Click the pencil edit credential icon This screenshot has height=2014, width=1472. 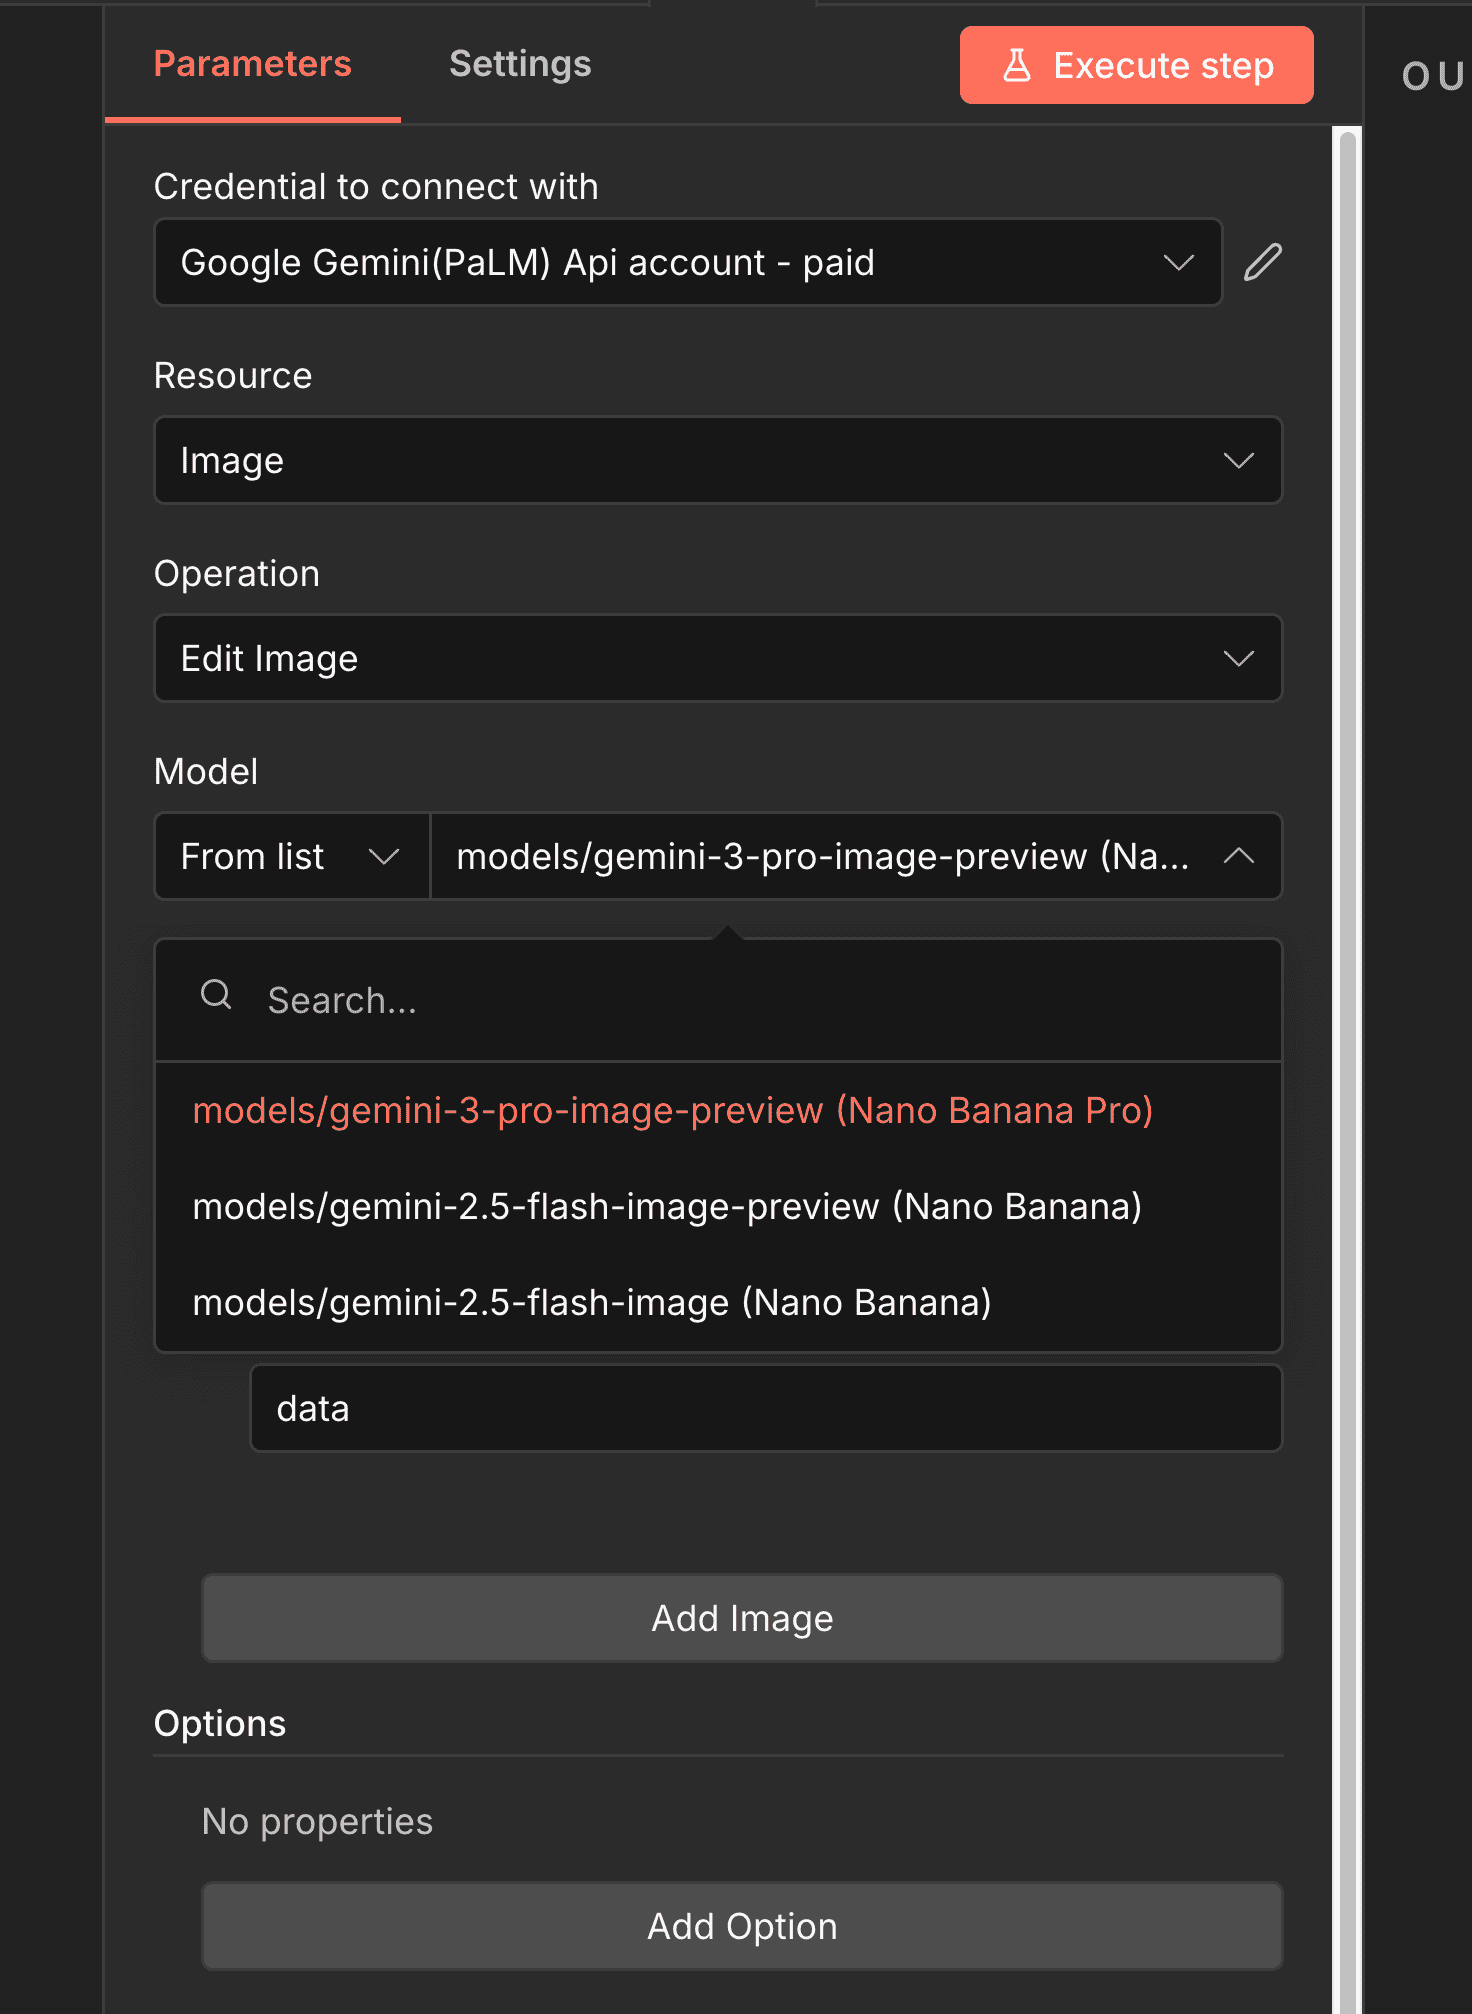pyautogui.click(x=1263, y=262)
